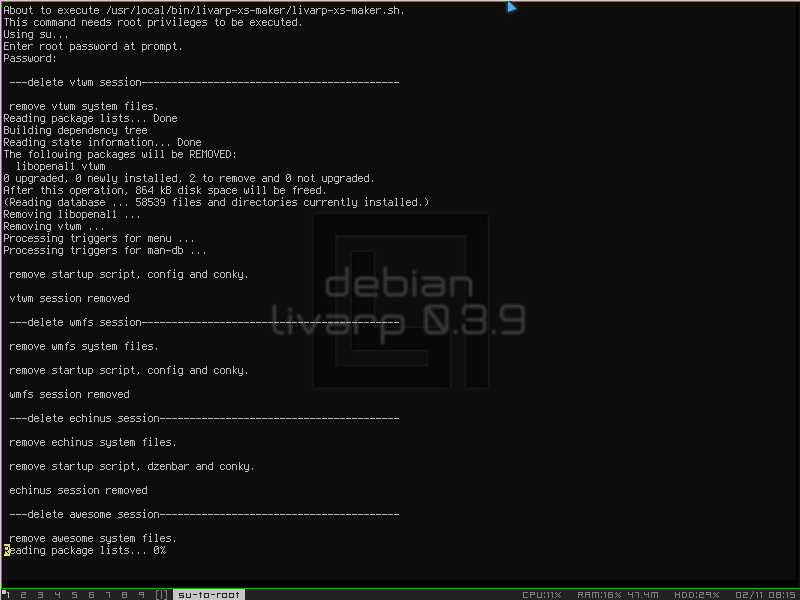Click the '---delete echinus session' header line
Screen dimensions: 800x600
point(204,418)
